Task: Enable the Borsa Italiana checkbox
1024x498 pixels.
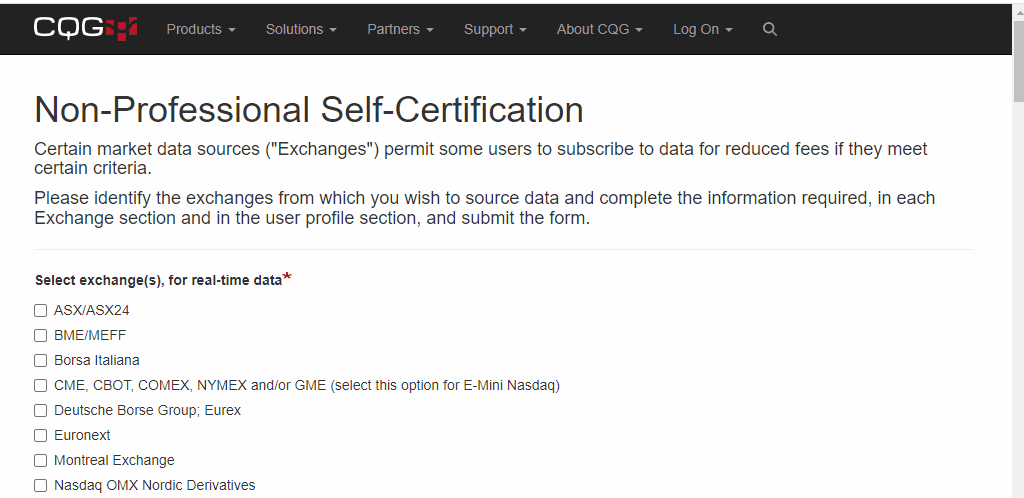Action: coord(40,360)
